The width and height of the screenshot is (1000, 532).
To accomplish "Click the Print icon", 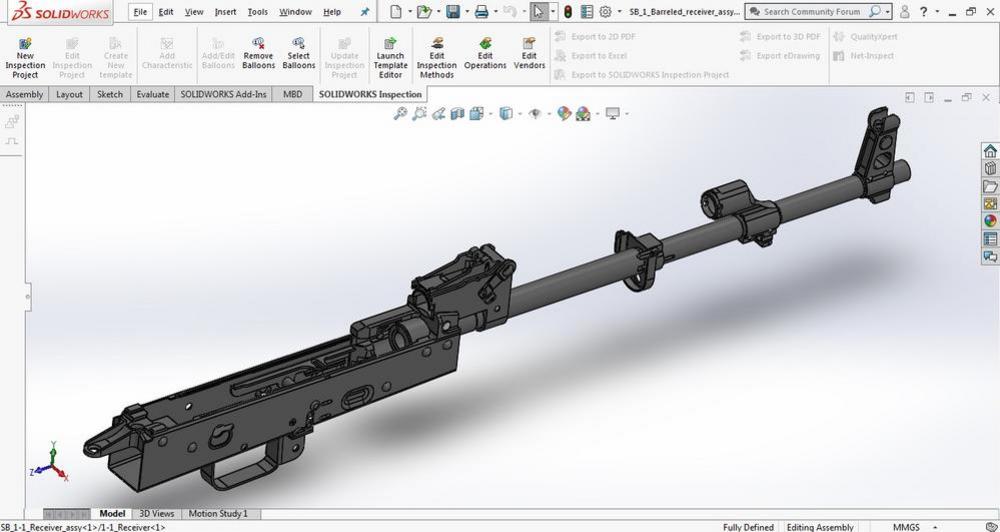I will point(482,11).
